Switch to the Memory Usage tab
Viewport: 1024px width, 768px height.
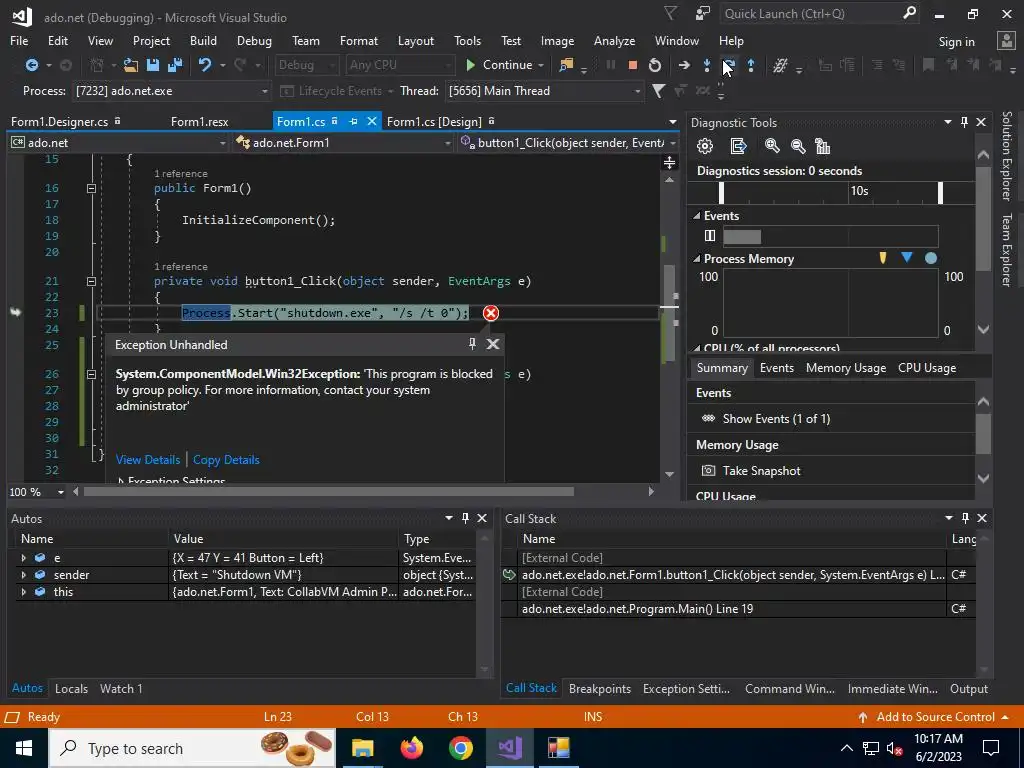point(846,368)
